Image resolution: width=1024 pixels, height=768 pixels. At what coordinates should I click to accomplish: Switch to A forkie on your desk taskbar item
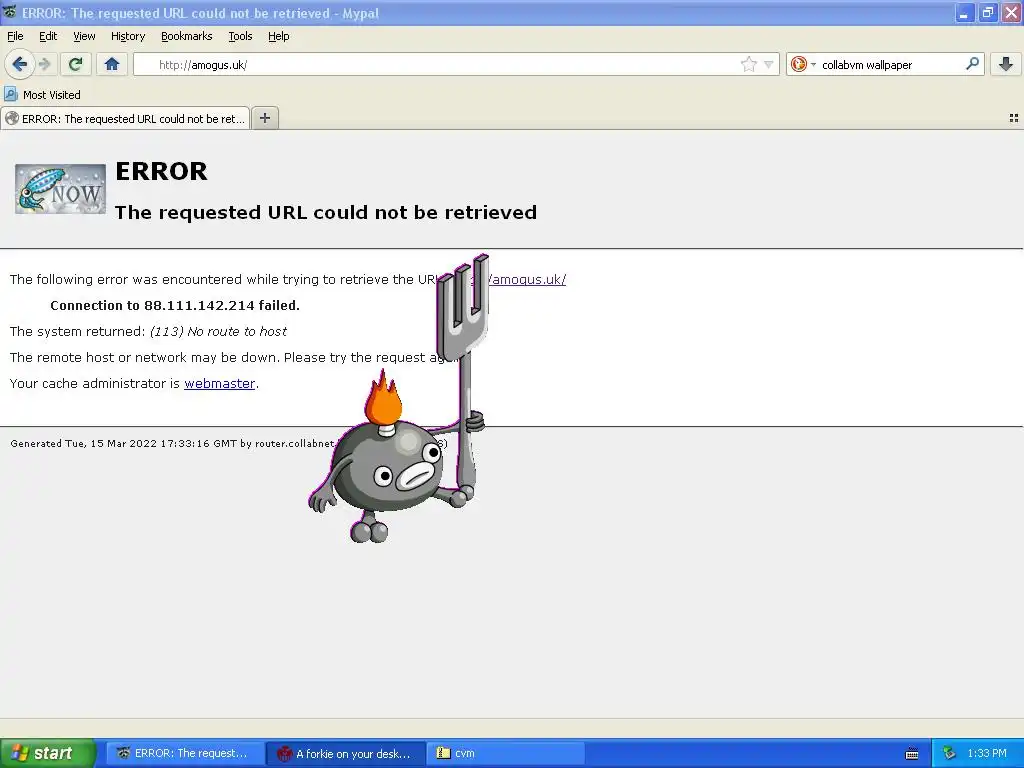(x=346, y=753)
